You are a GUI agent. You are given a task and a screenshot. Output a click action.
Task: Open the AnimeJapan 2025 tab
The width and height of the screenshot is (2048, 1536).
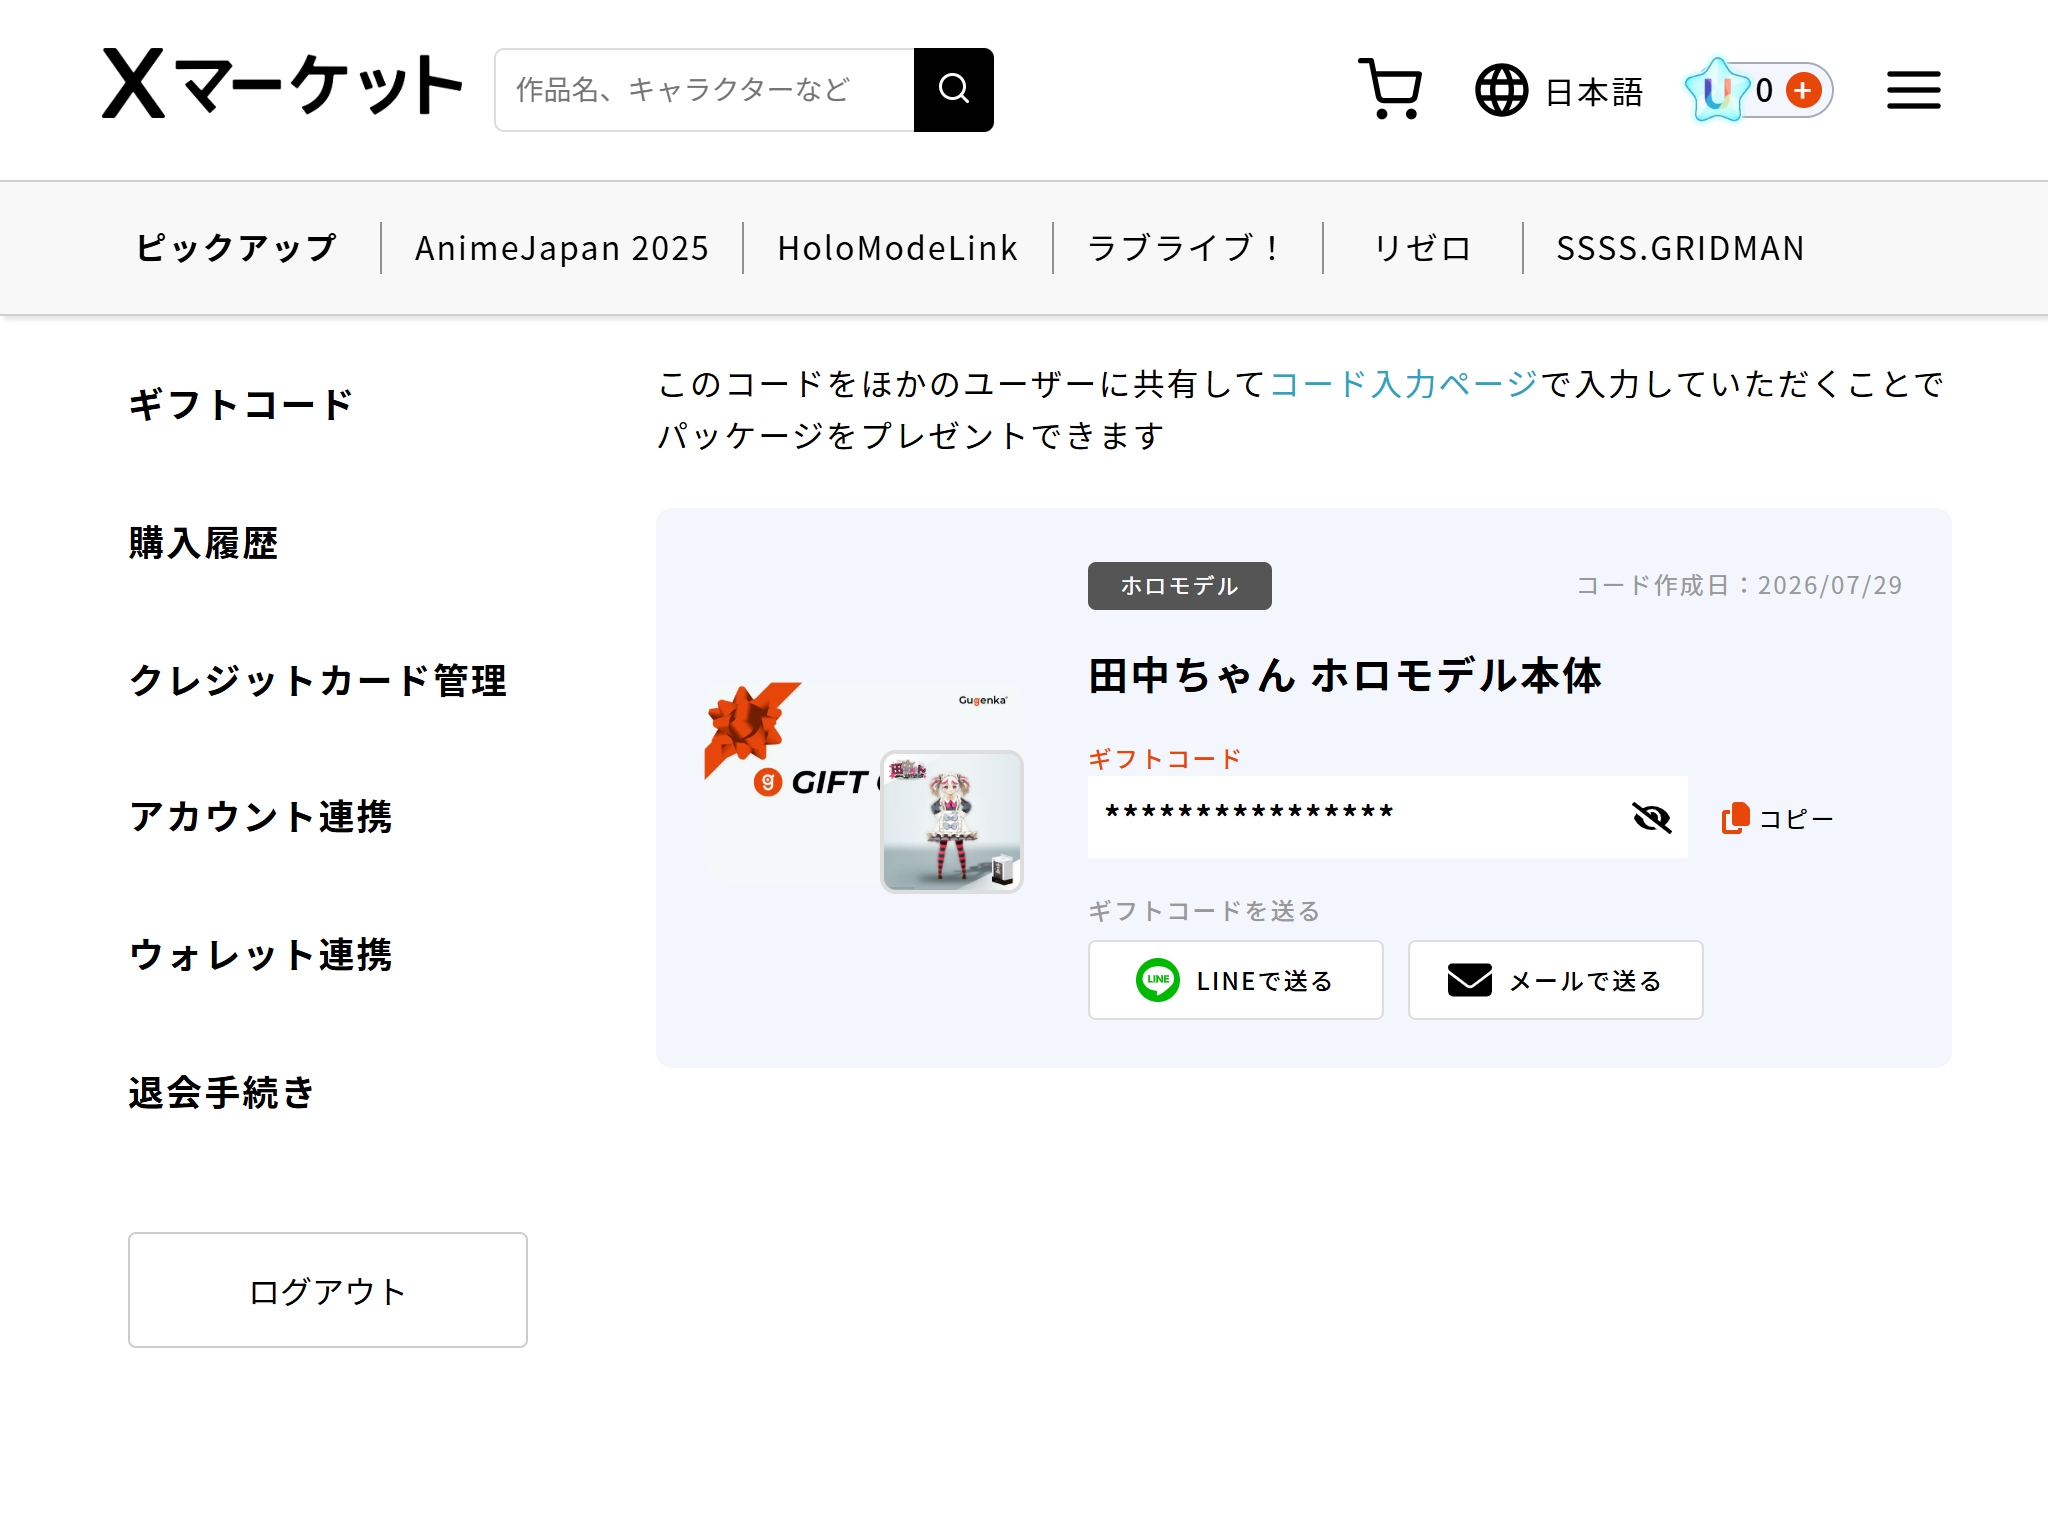tap(562, 248)
